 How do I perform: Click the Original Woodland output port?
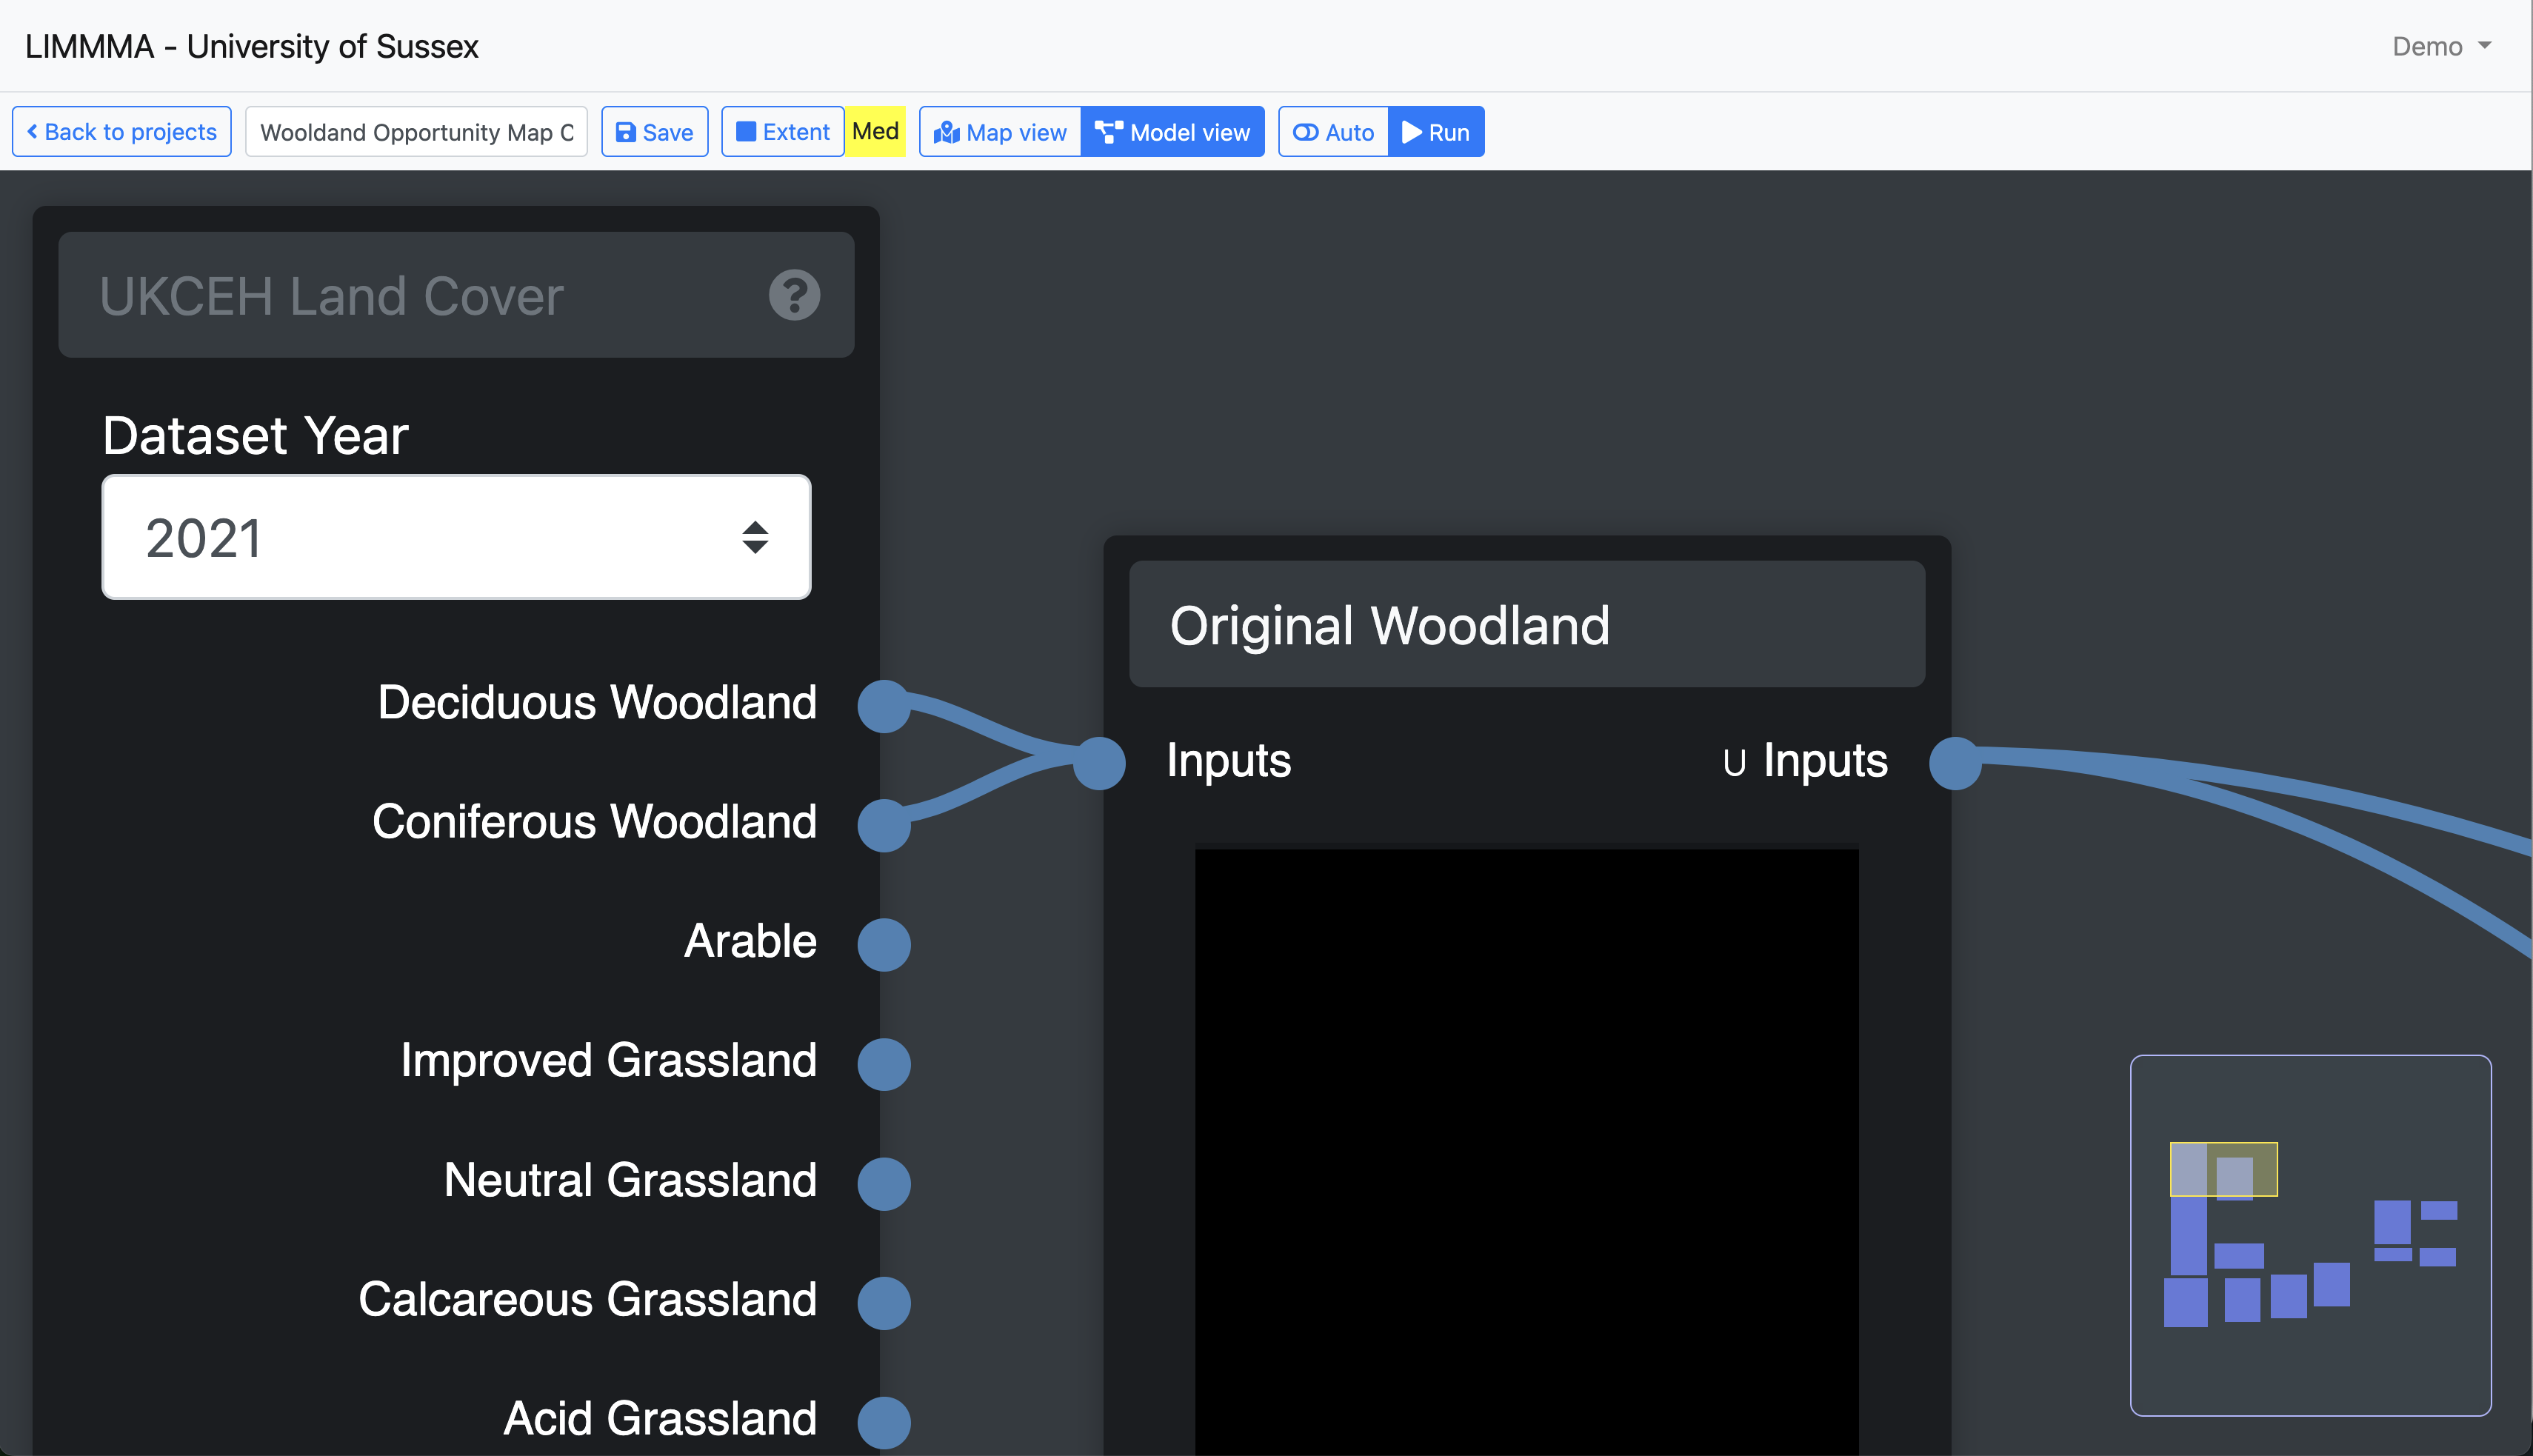[x=1955, y=763]
